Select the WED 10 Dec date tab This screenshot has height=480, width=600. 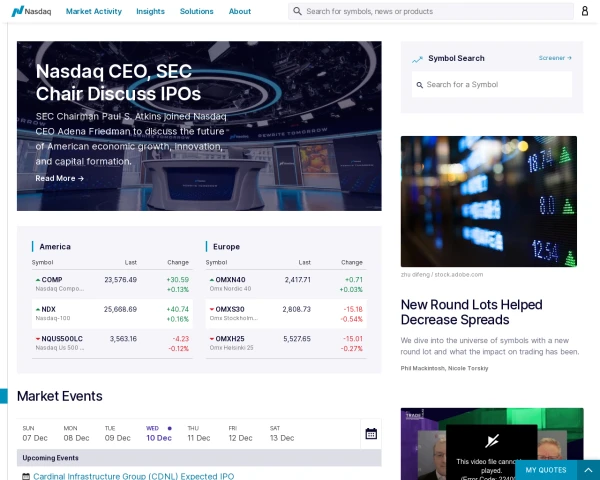pos(158,433)
